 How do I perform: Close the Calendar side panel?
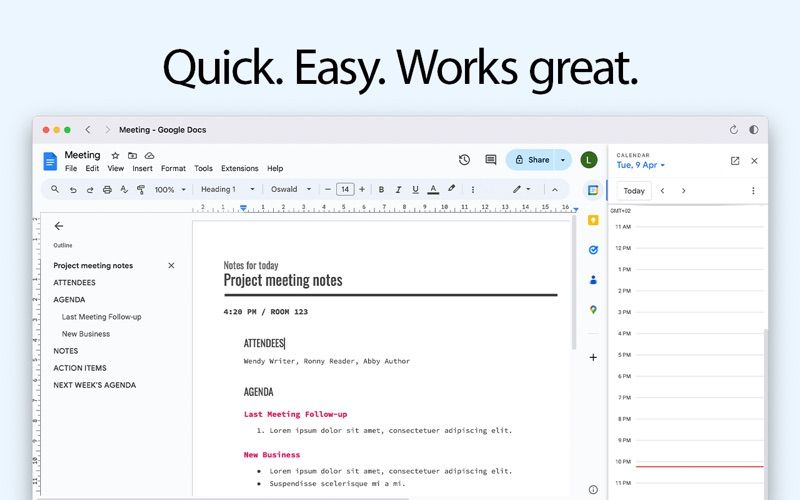[x=754, y=161]
